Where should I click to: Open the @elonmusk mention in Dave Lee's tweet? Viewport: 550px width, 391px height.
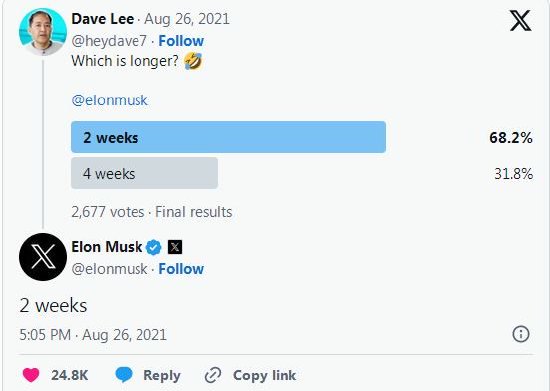coord(109,100)
